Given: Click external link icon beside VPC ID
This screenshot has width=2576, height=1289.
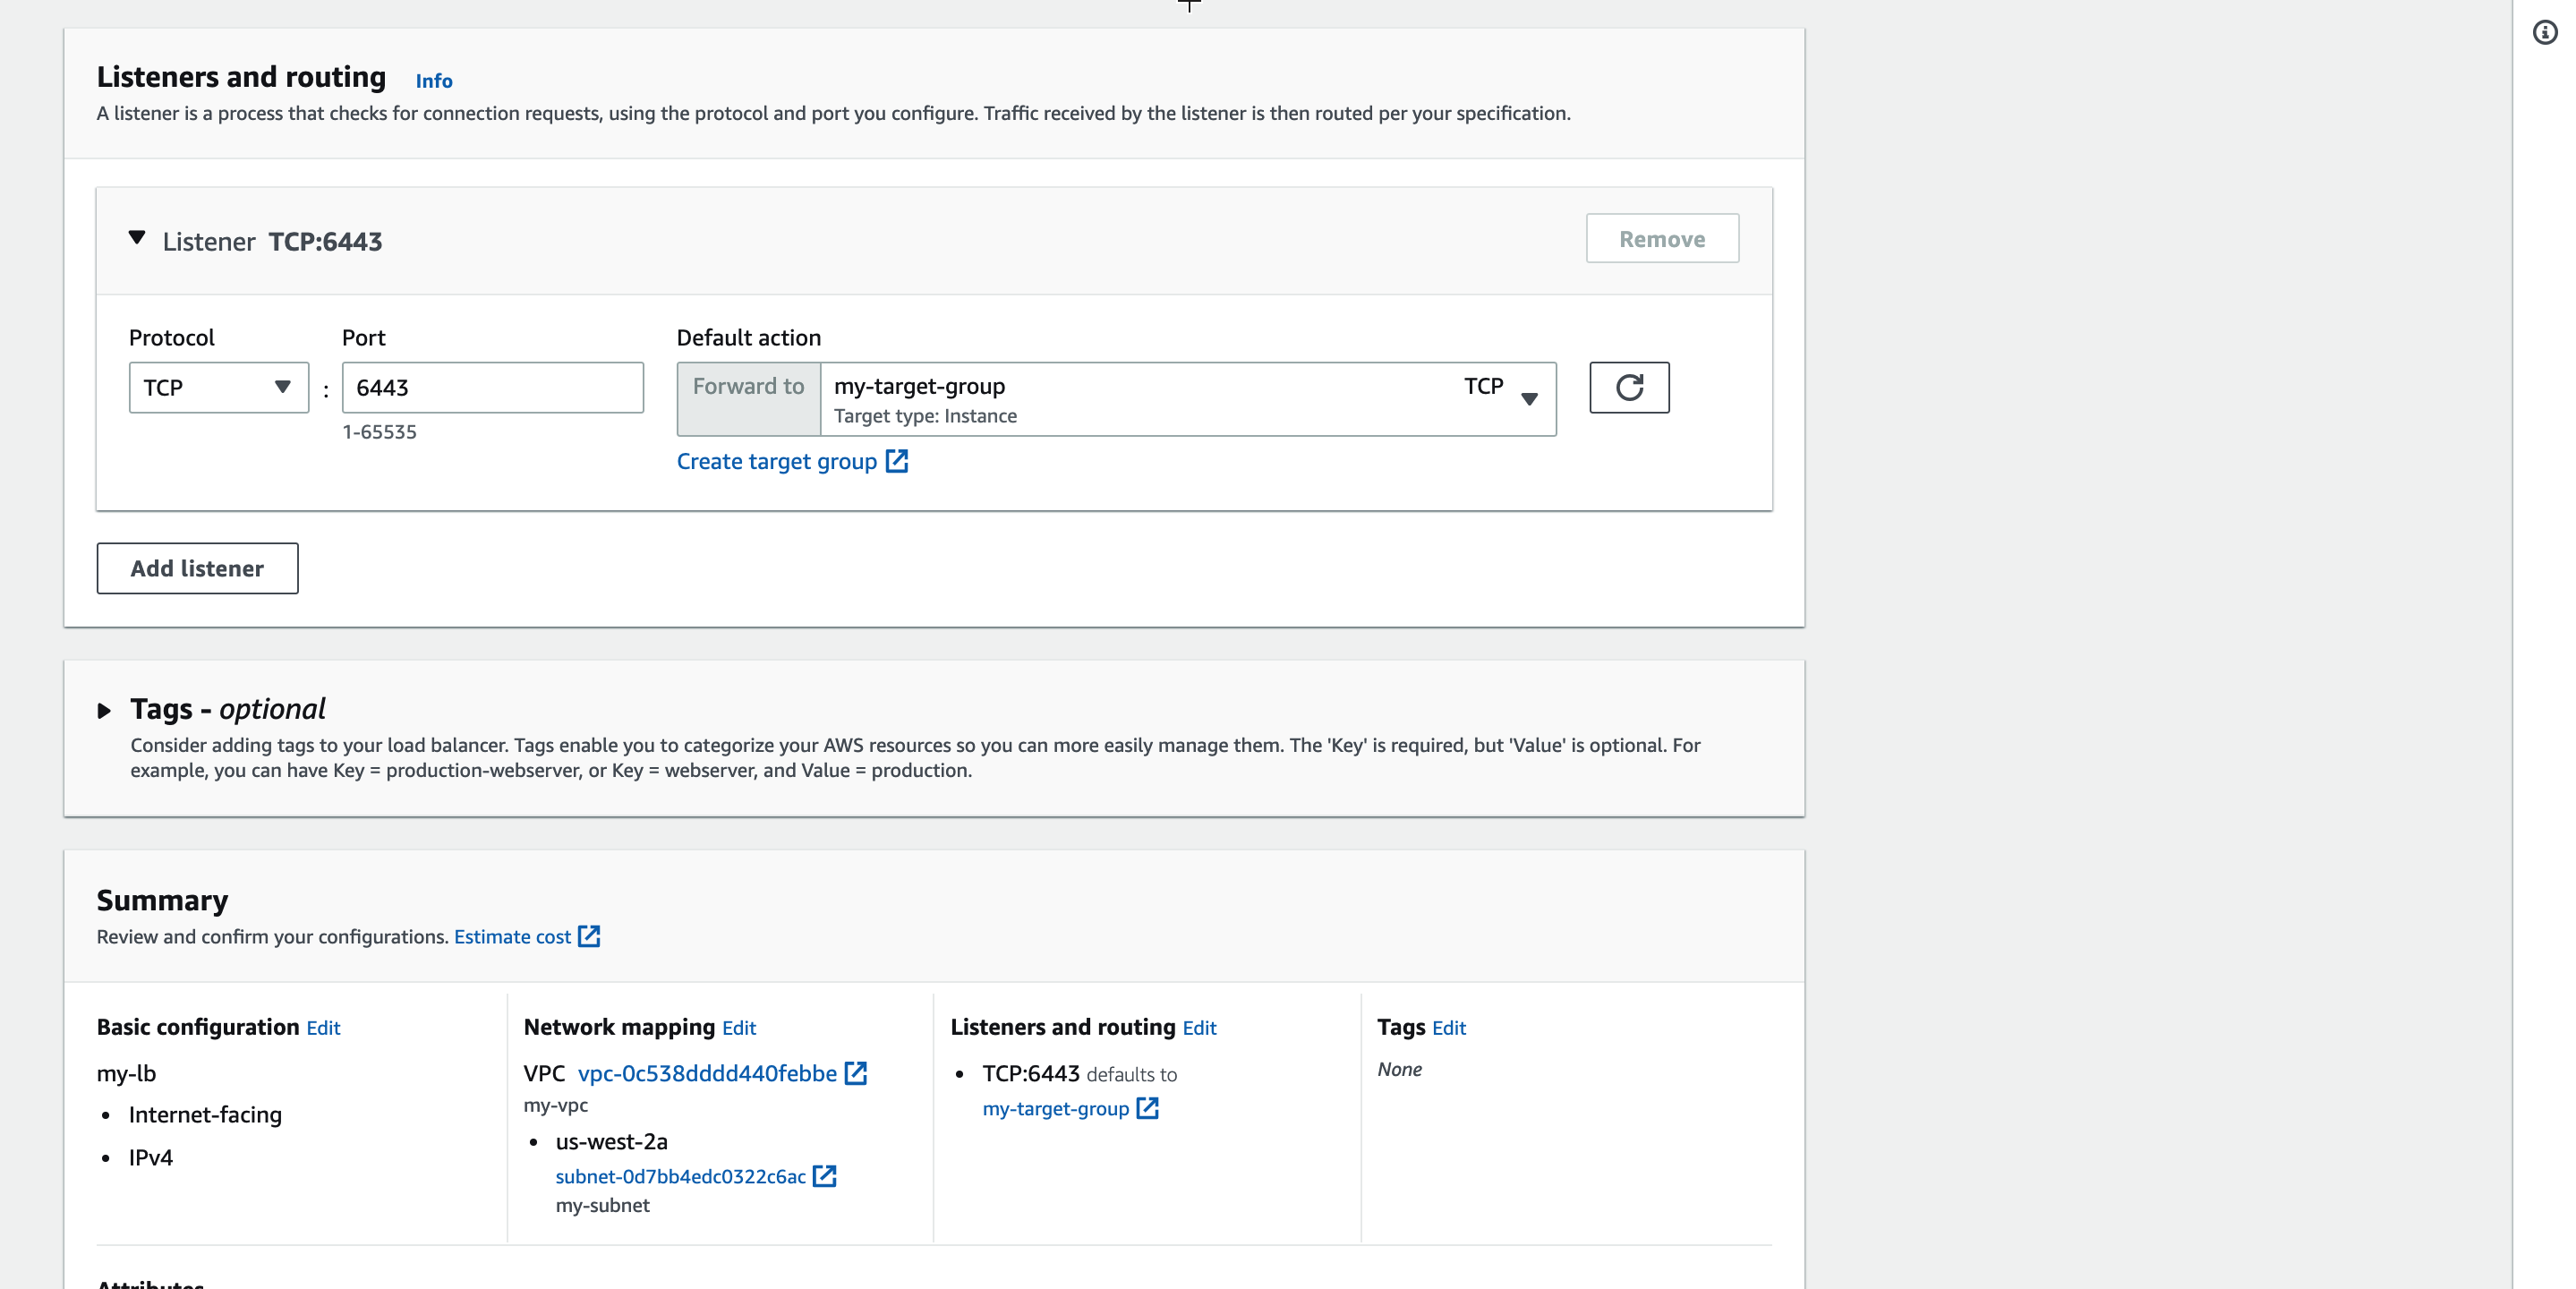Looking at the screenshot, I should 856,1073.
